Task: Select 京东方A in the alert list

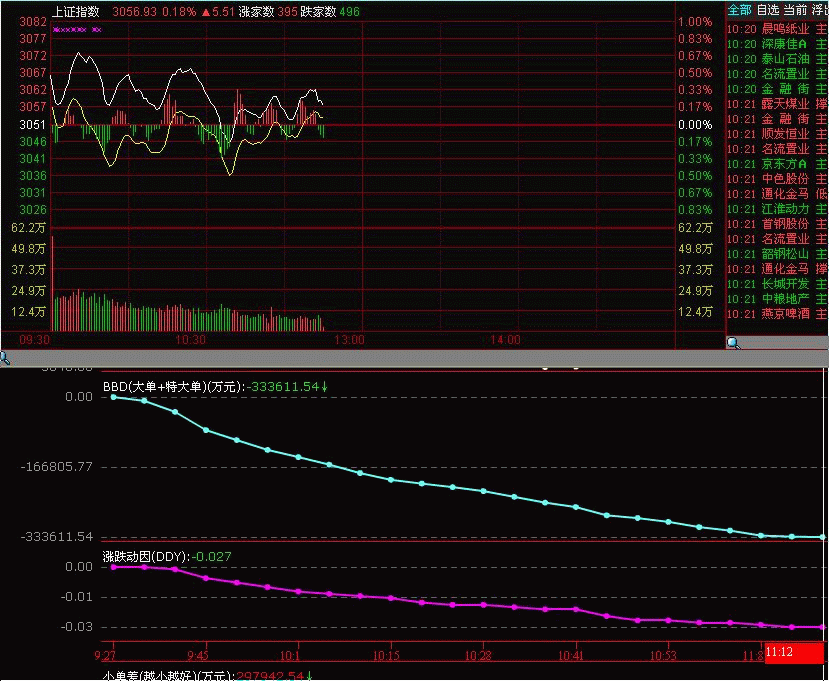Action: coord(777,164)
